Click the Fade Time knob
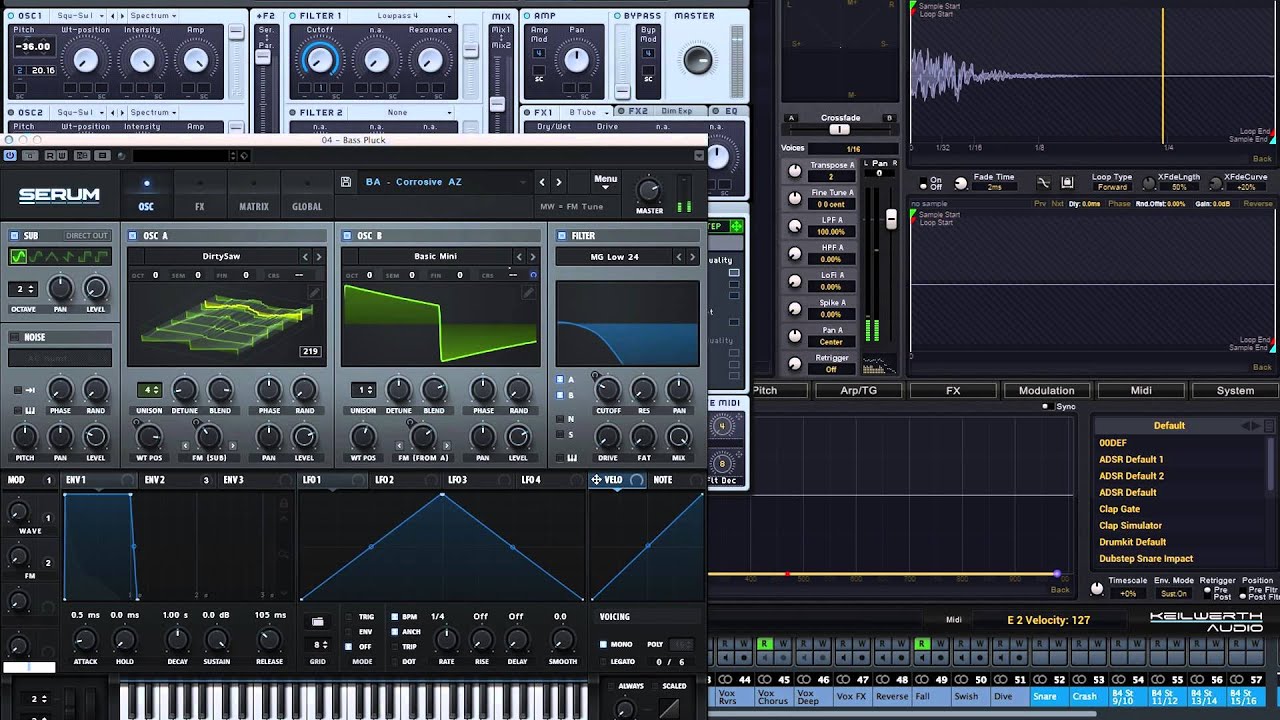1280x720 pixels. [x=961, y=183]
